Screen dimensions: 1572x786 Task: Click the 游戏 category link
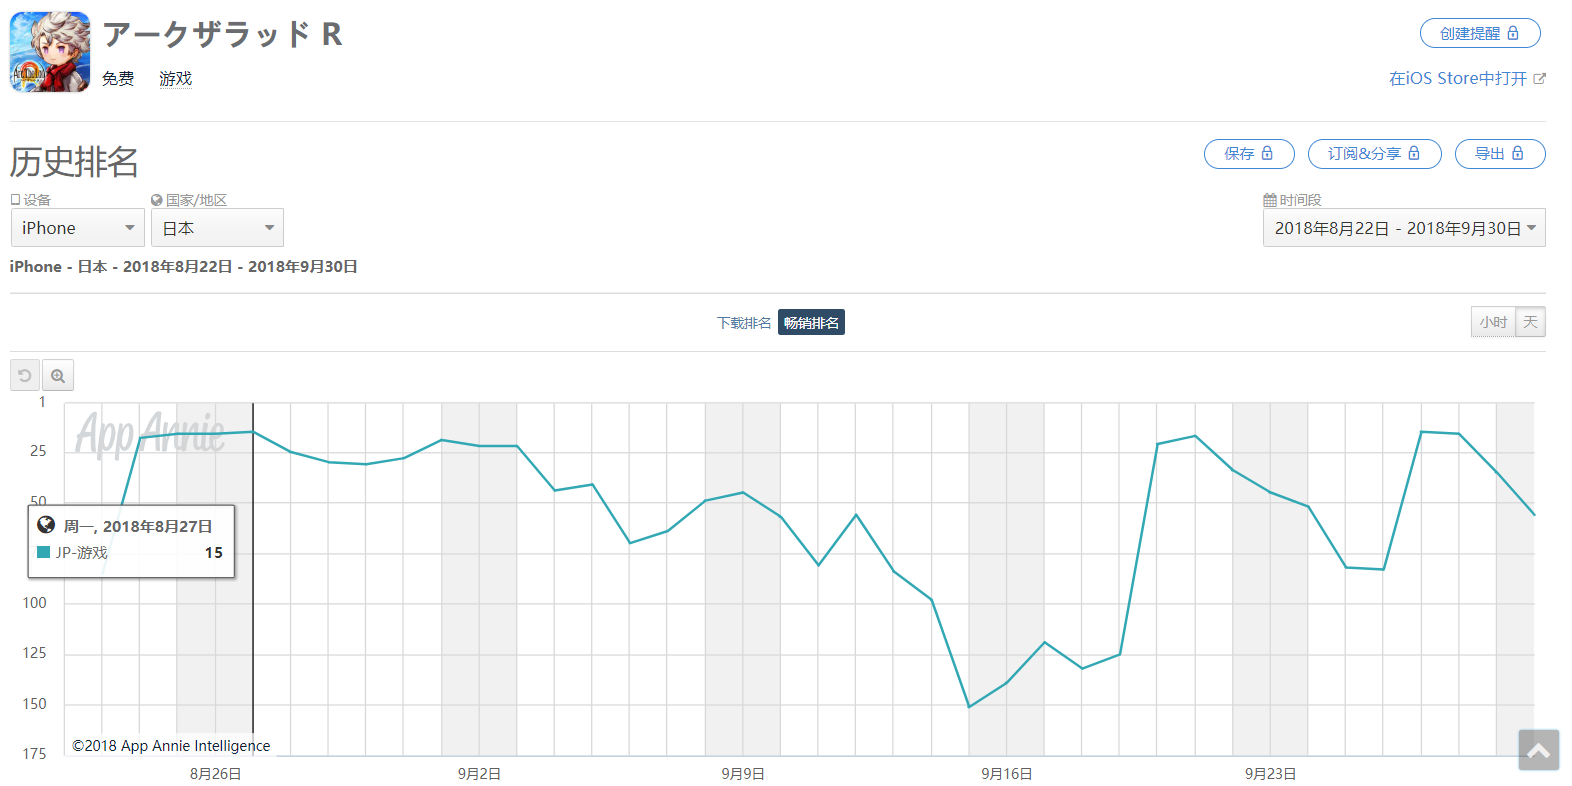(x=175, y=79)
